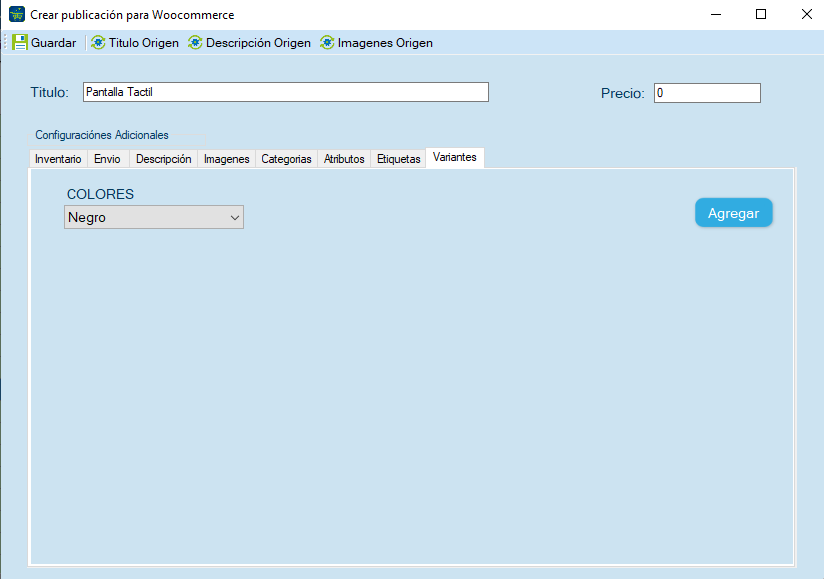The width and height of the screenshot is (824, 579).
Task: Open the Categorias tab
Action: (286, 159)
